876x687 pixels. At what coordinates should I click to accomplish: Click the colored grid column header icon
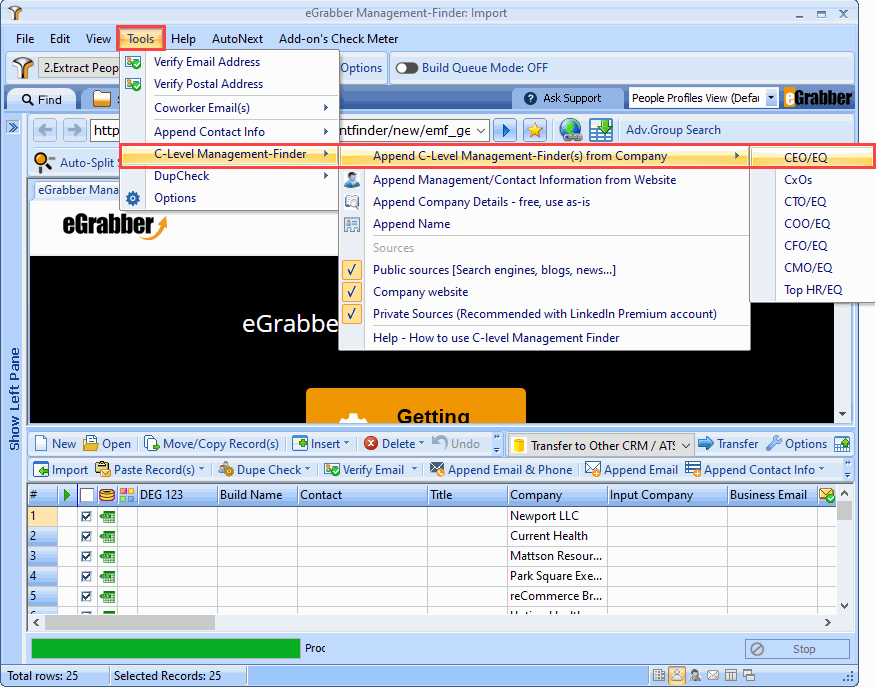coord(127,495)
